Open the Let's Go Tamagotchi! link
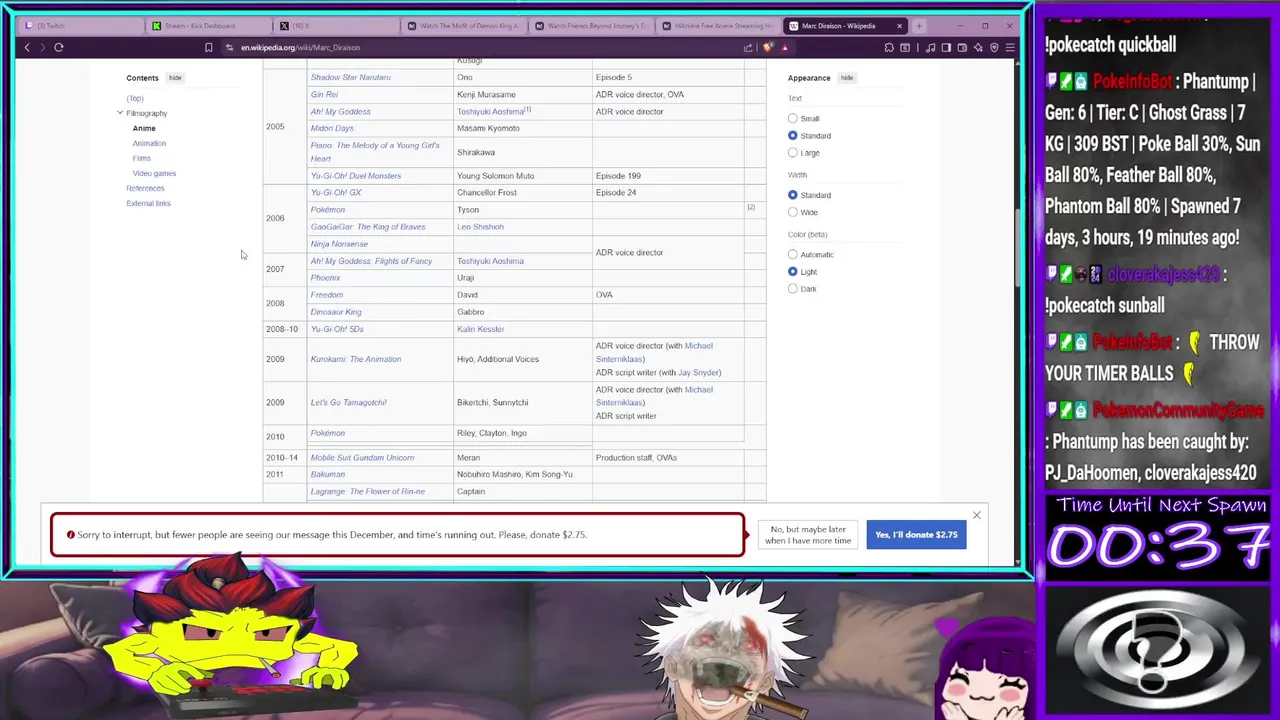The width and height of the screenshot is (1280, 720). 348,402
